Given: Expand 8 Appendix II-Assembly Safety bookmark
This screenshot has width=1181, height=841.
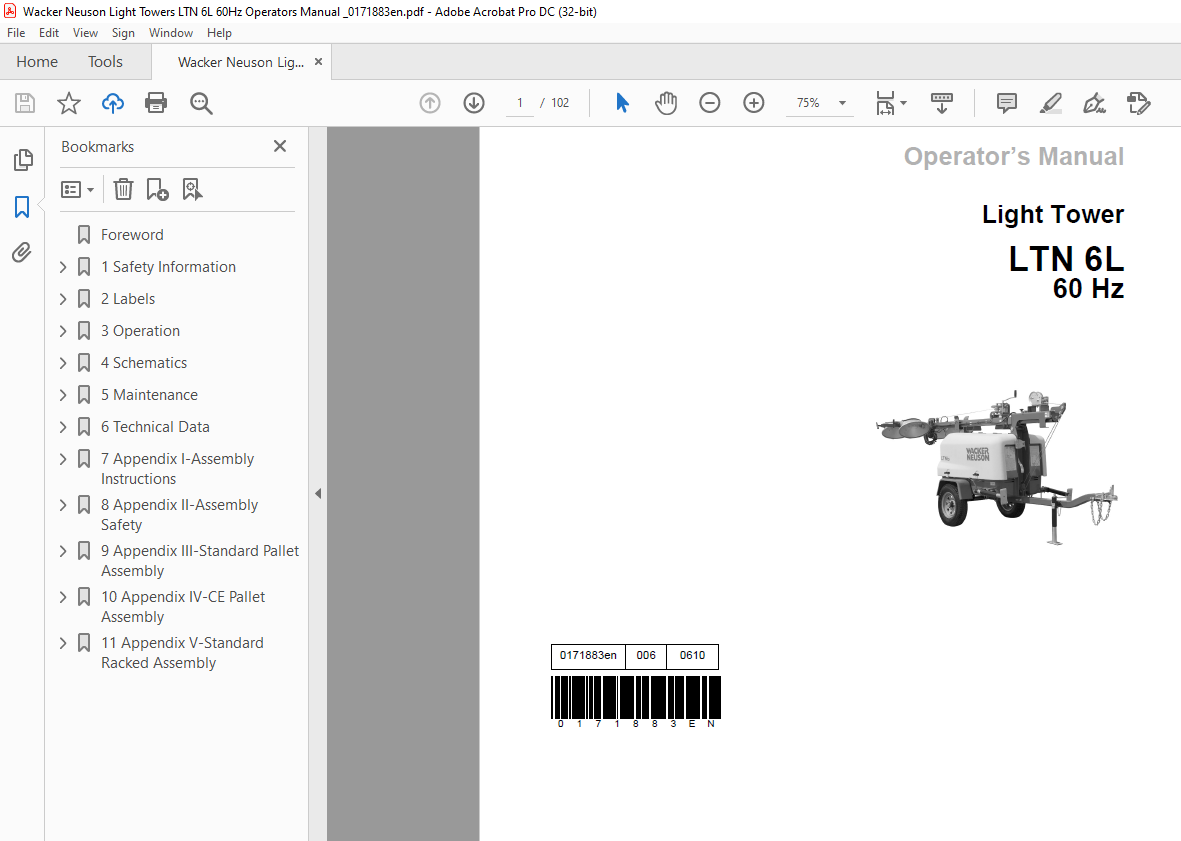Looking at the screenshot, I should [x=63, y=504].
